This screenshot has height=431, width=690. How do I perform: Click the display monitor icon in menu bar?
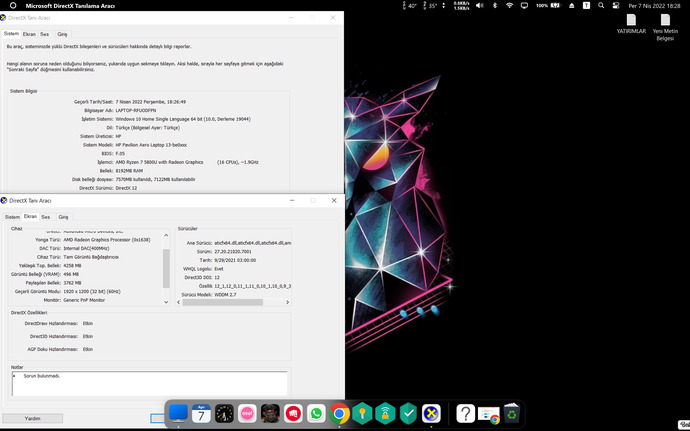tap(524, 6)
